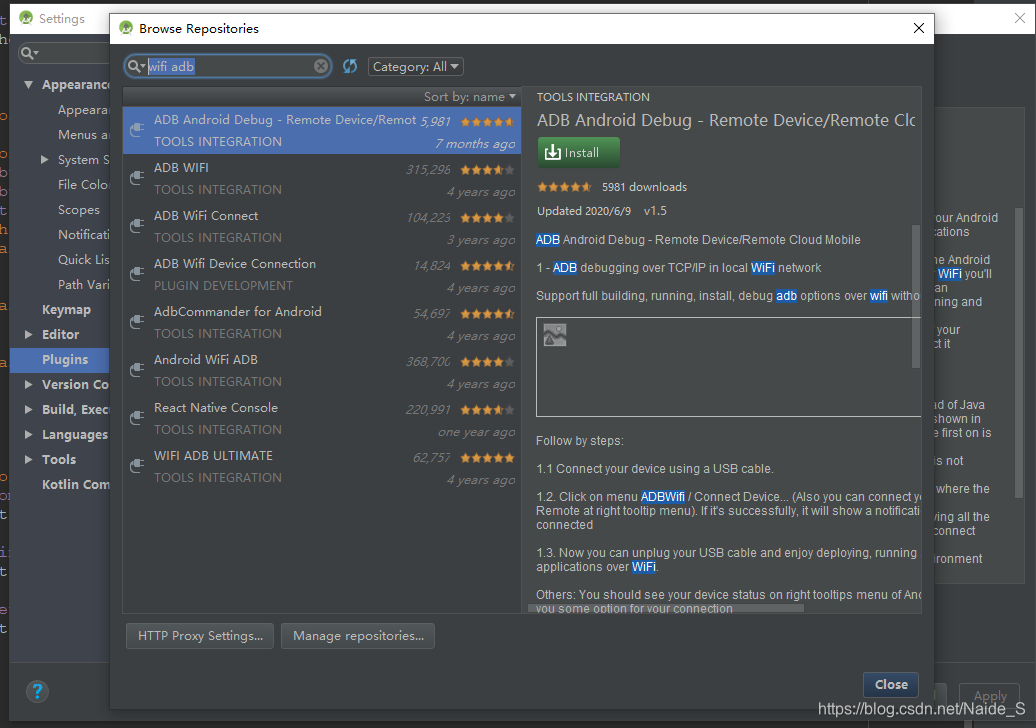Click the Settings window search magnifier icon

29,53
